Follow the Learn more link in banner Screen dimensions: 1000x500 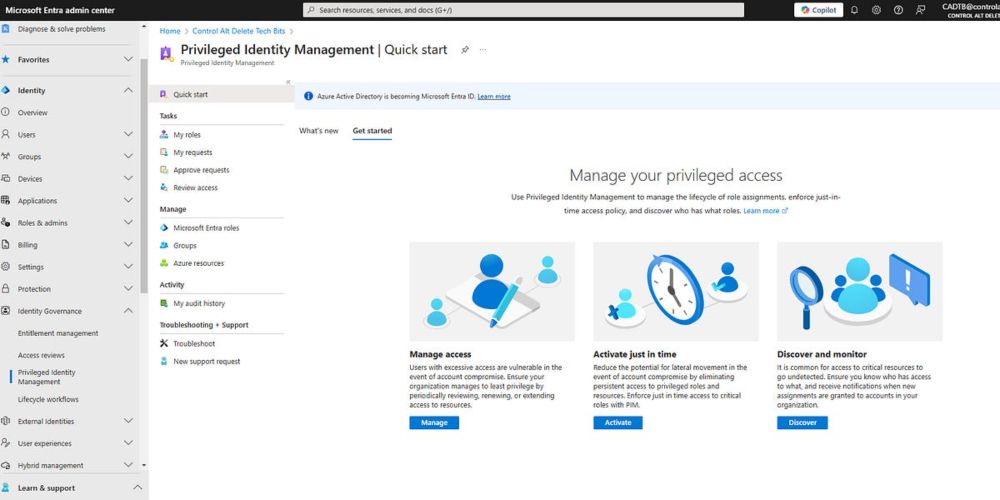[494, 96]
